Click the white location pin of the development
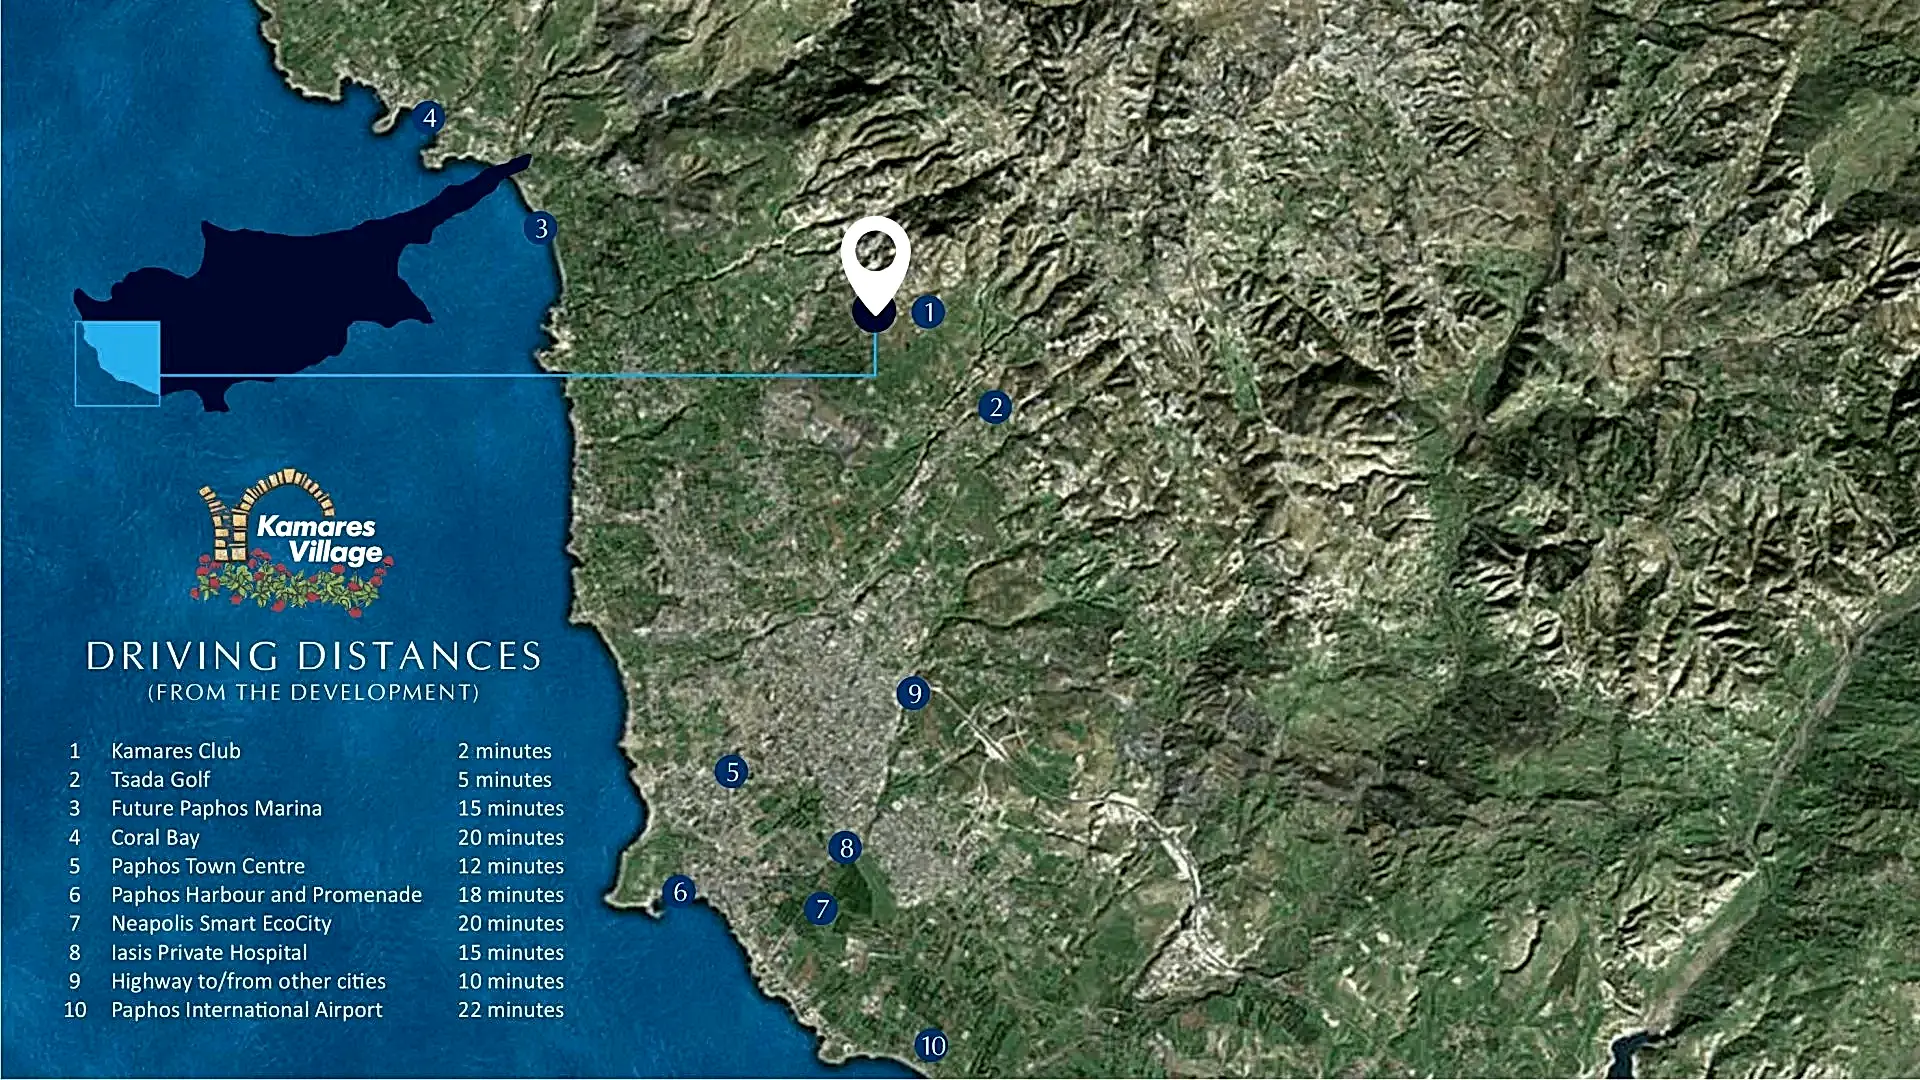The height and width of the screenshot is (1080, 1920). click(x=875, y=266)
